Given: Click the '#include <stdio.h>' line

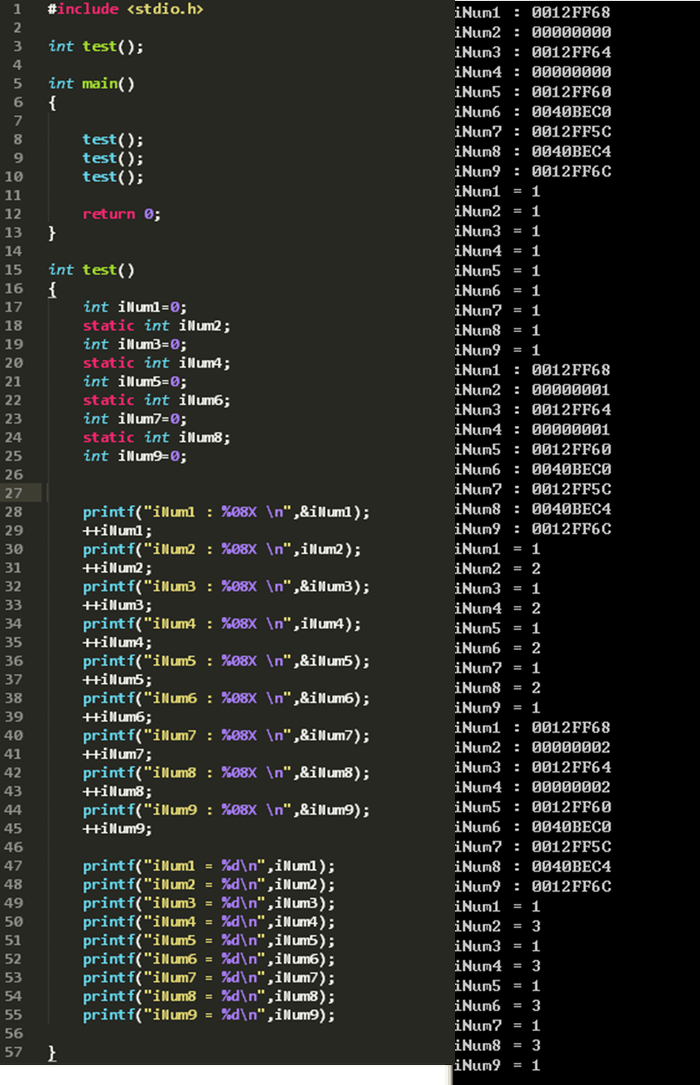Looking at the screenshot, I should (x=125, y=10).
